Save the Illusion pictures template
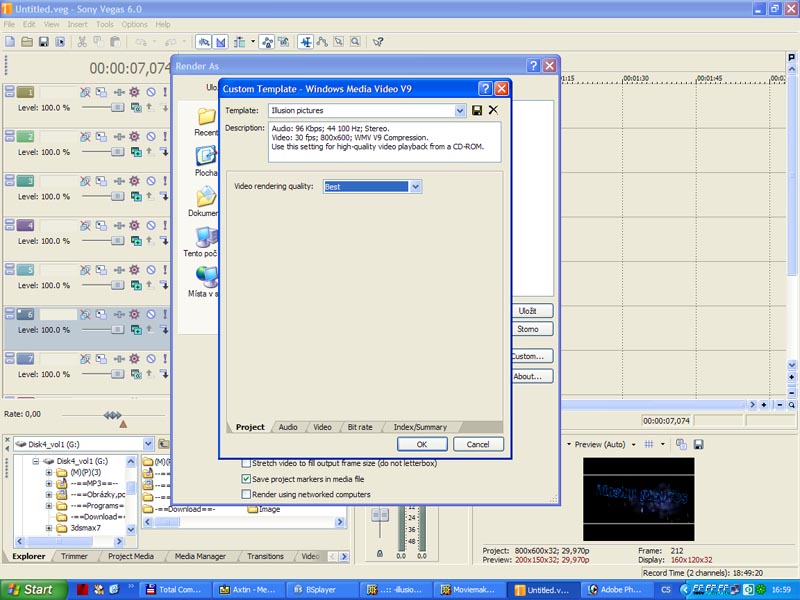The width and height of the screenshot is (800, 600). pyautogui.click(x=477, y=110)
